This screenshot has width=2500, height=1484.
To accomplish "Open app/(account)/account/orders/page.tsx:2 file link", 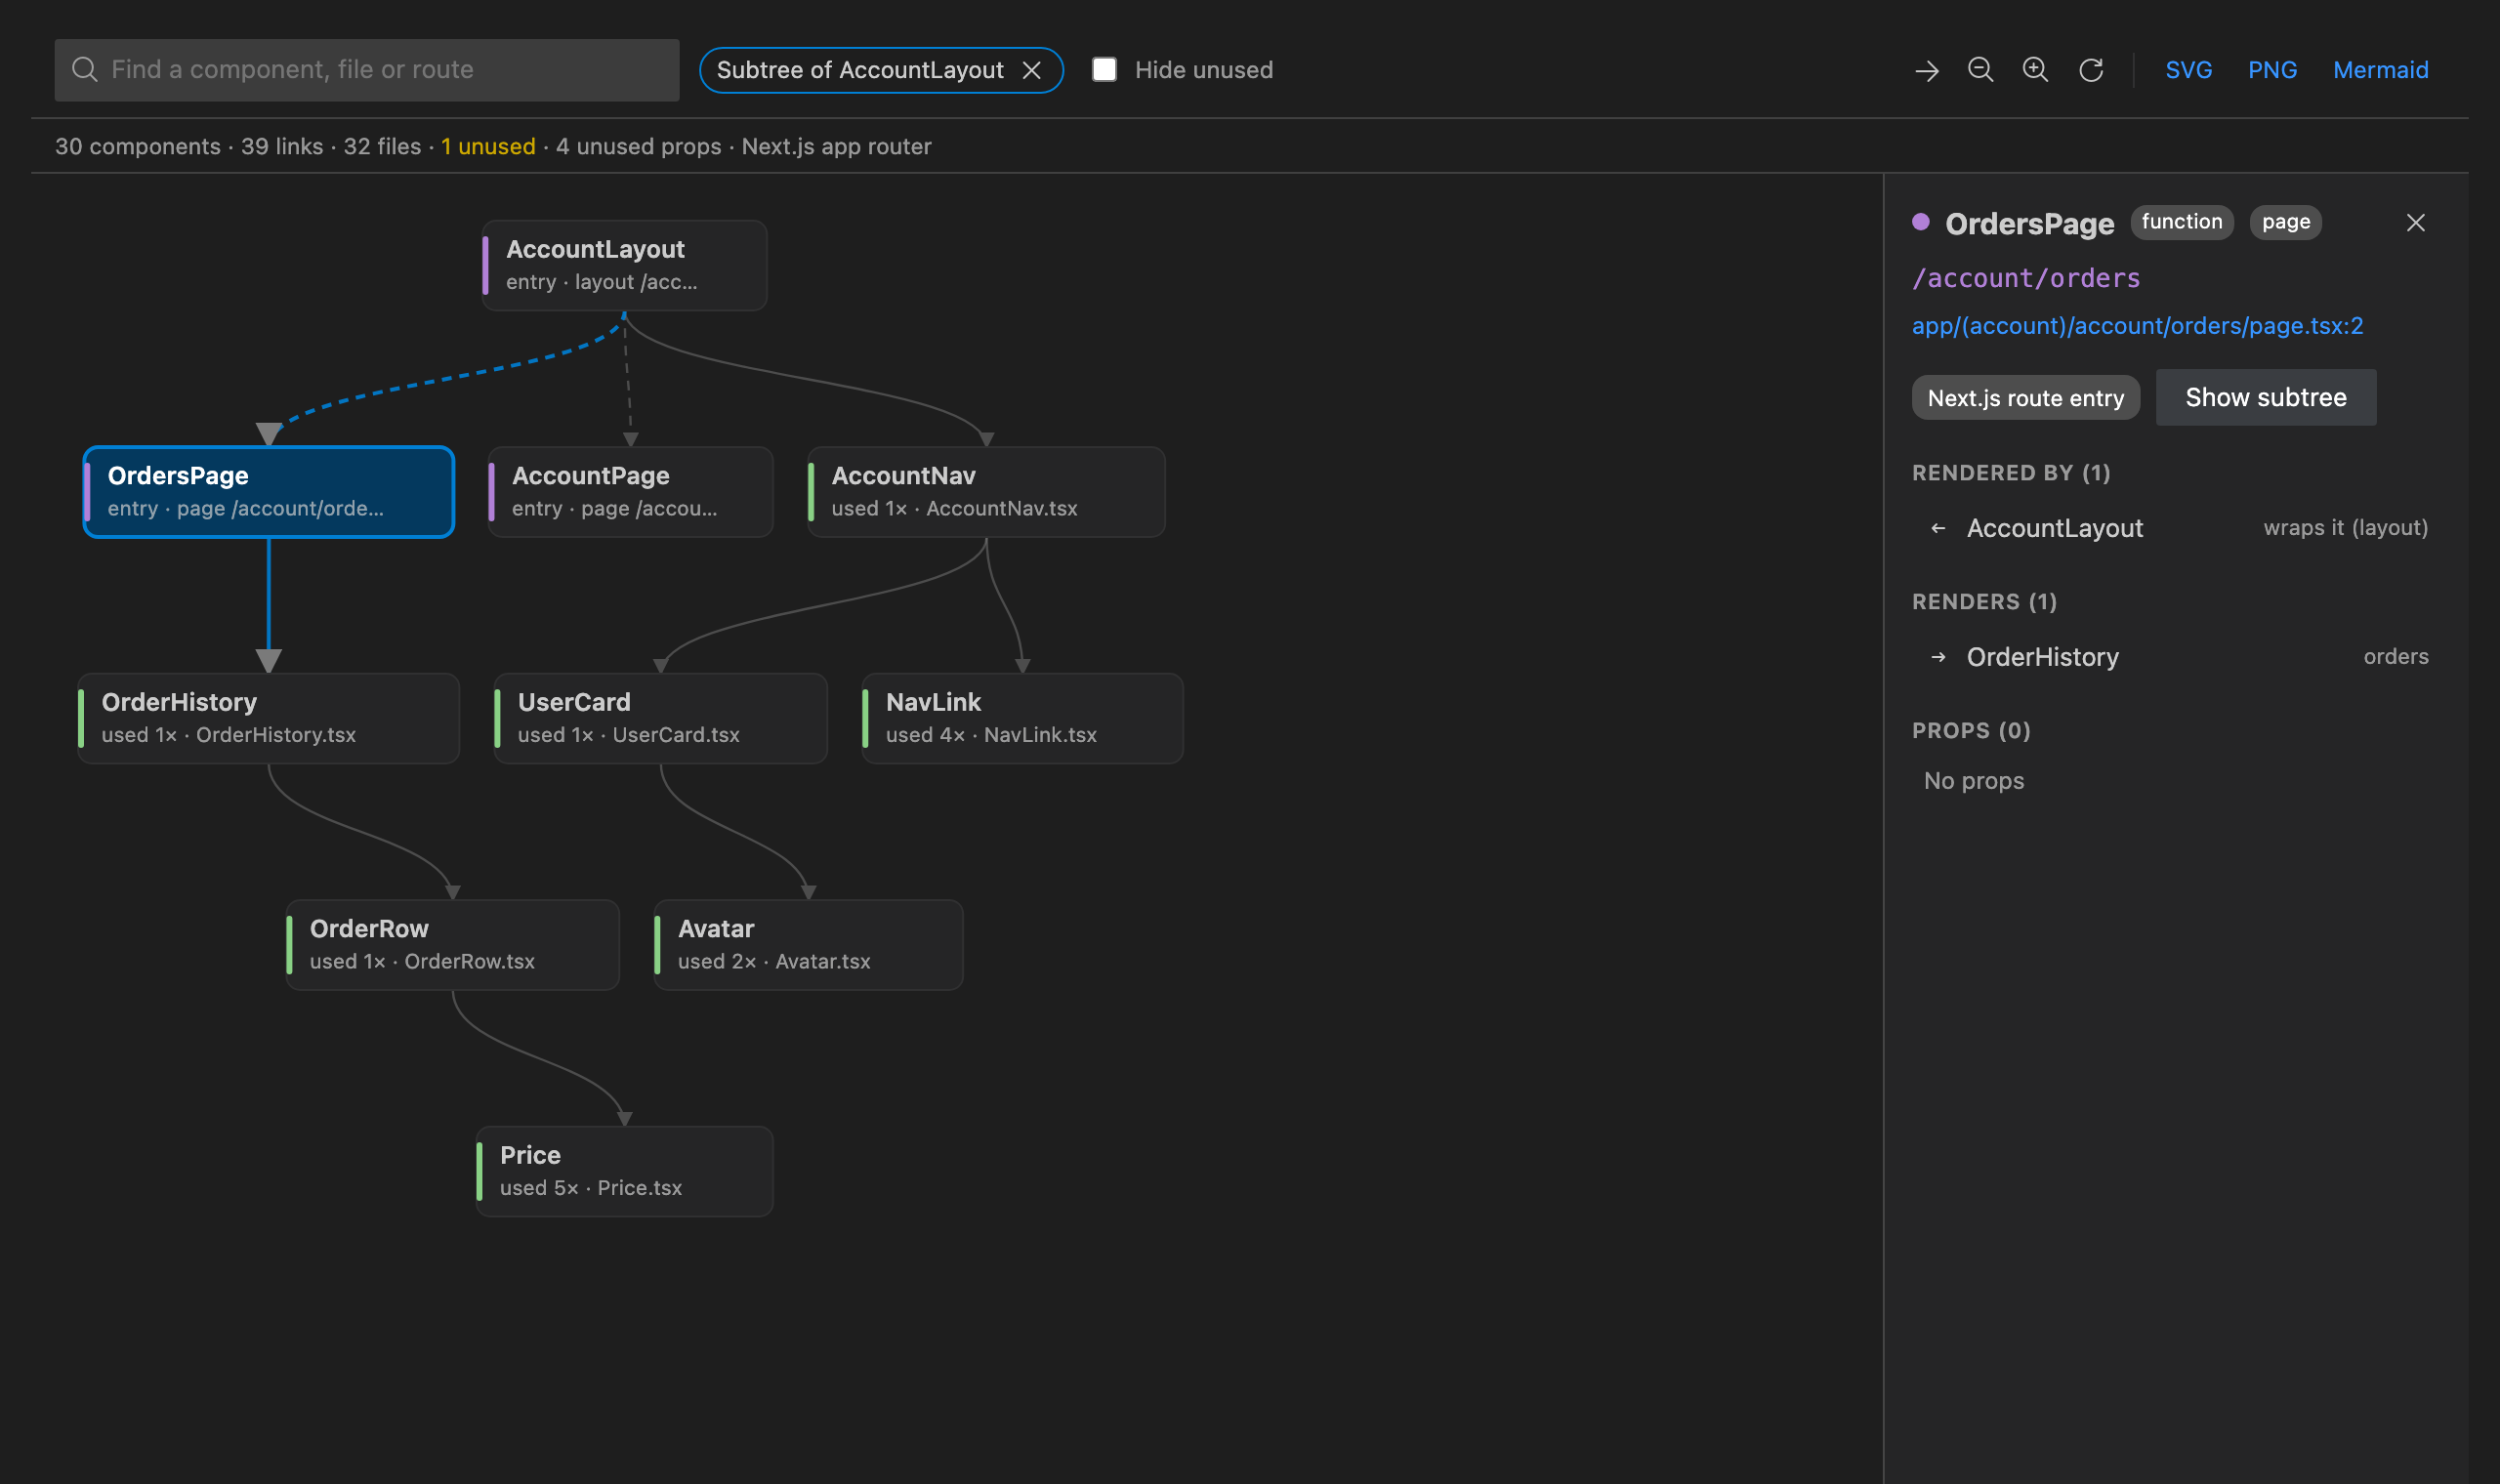I will click(x=2137, y=326).
